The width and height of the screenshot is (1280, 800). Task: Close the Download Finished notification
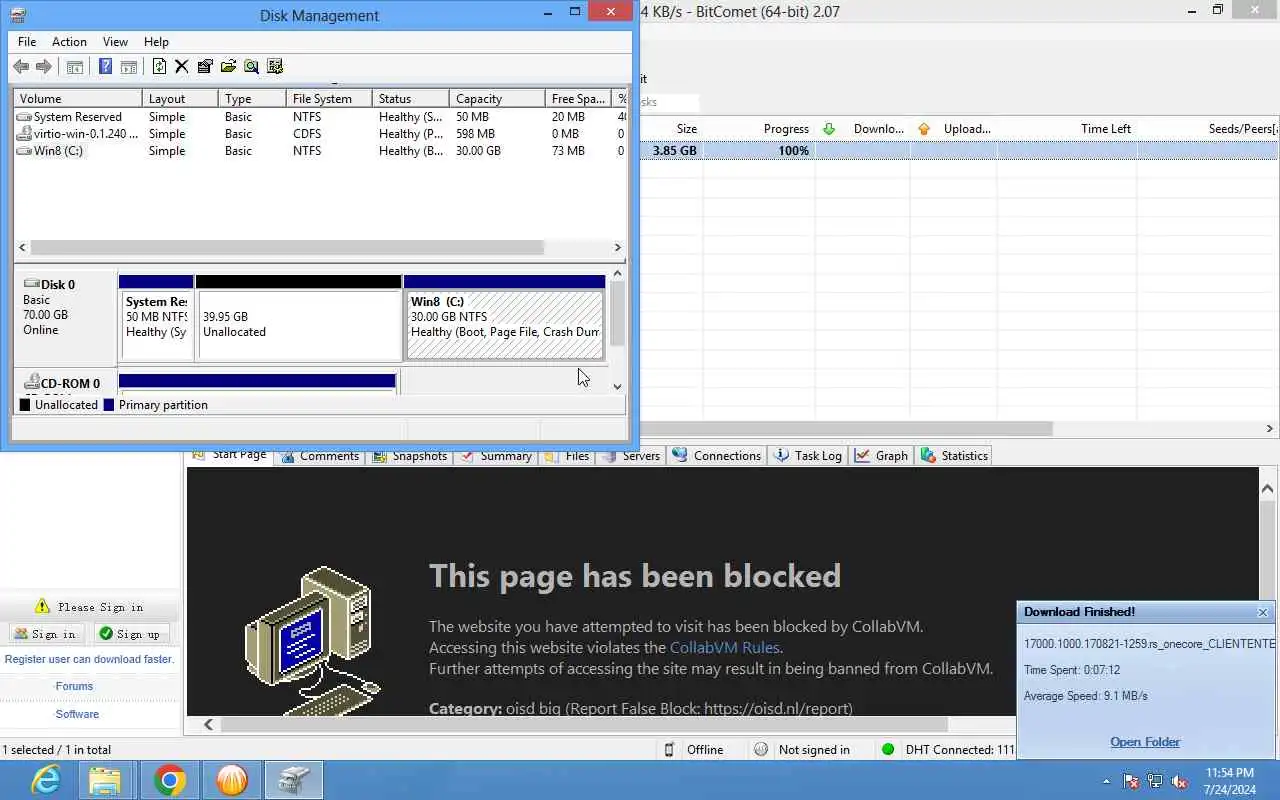[1262, 612]
